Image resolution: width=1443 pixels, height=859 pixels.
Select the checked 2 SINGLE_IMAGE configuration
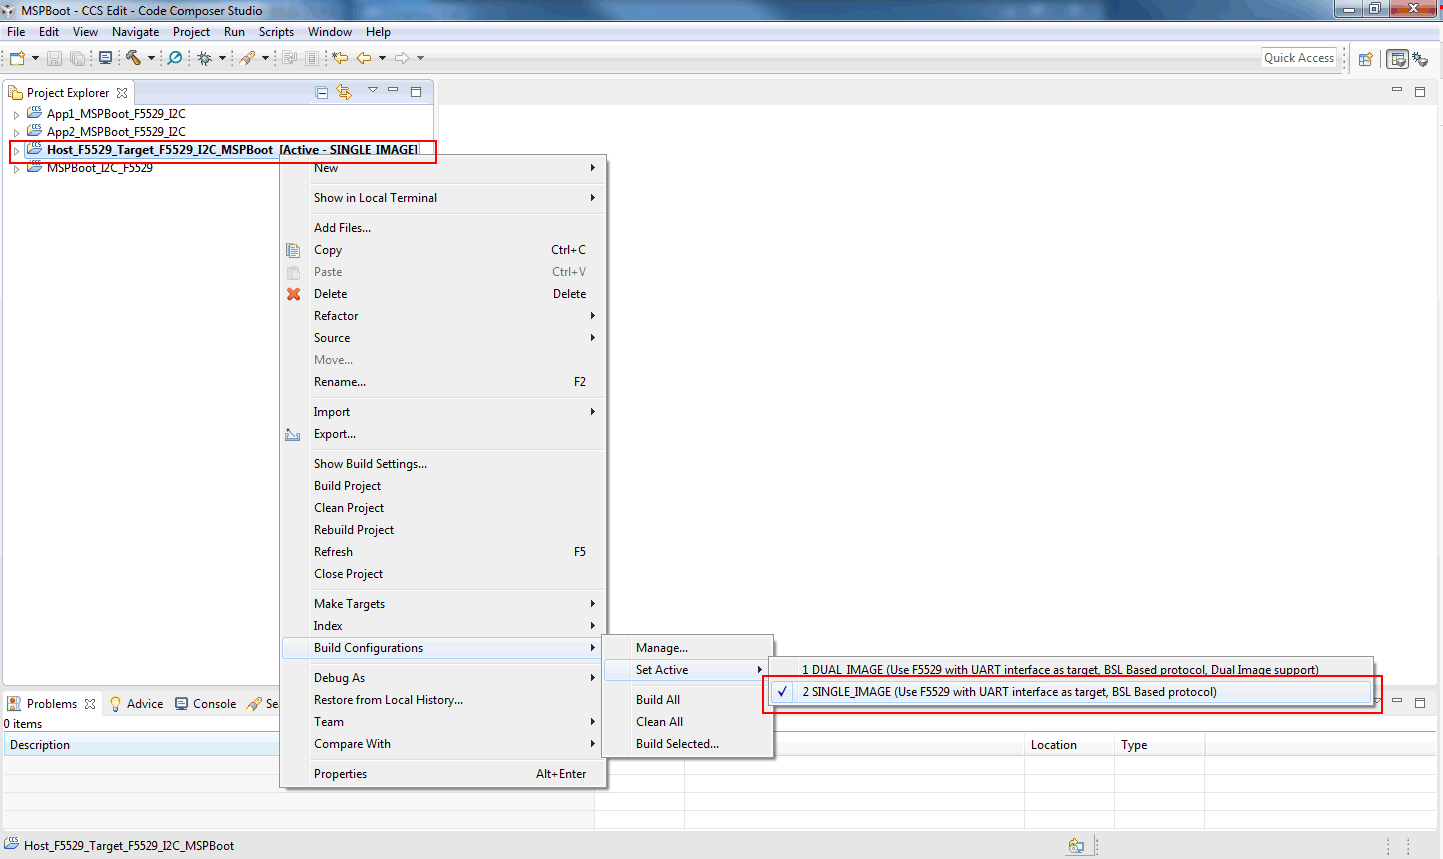tap(1071, 692)
